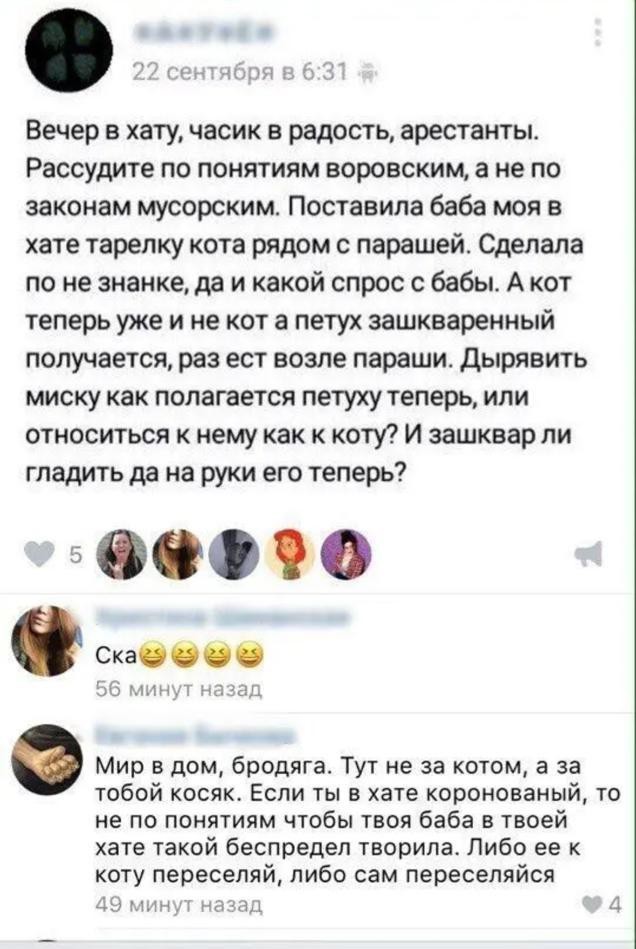Click the '56 минут назад' comment timestamp

(179, 689)
